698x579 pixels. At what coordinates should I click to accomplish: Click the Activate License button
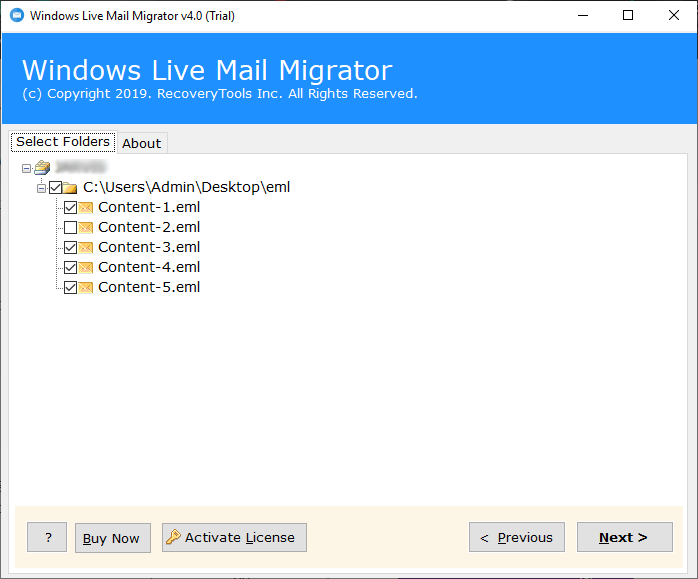point(234,537)
